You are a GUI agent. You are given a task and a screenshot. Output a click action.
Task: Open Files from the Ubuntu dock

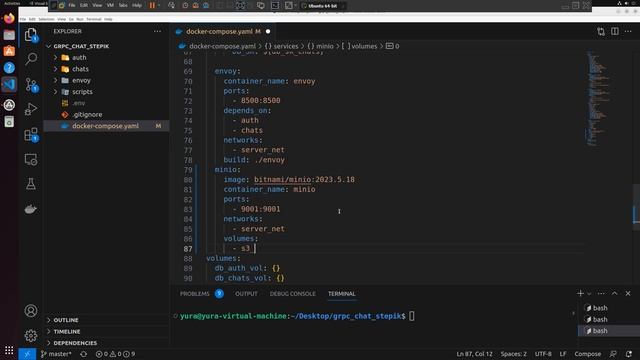tap(9, 35)
